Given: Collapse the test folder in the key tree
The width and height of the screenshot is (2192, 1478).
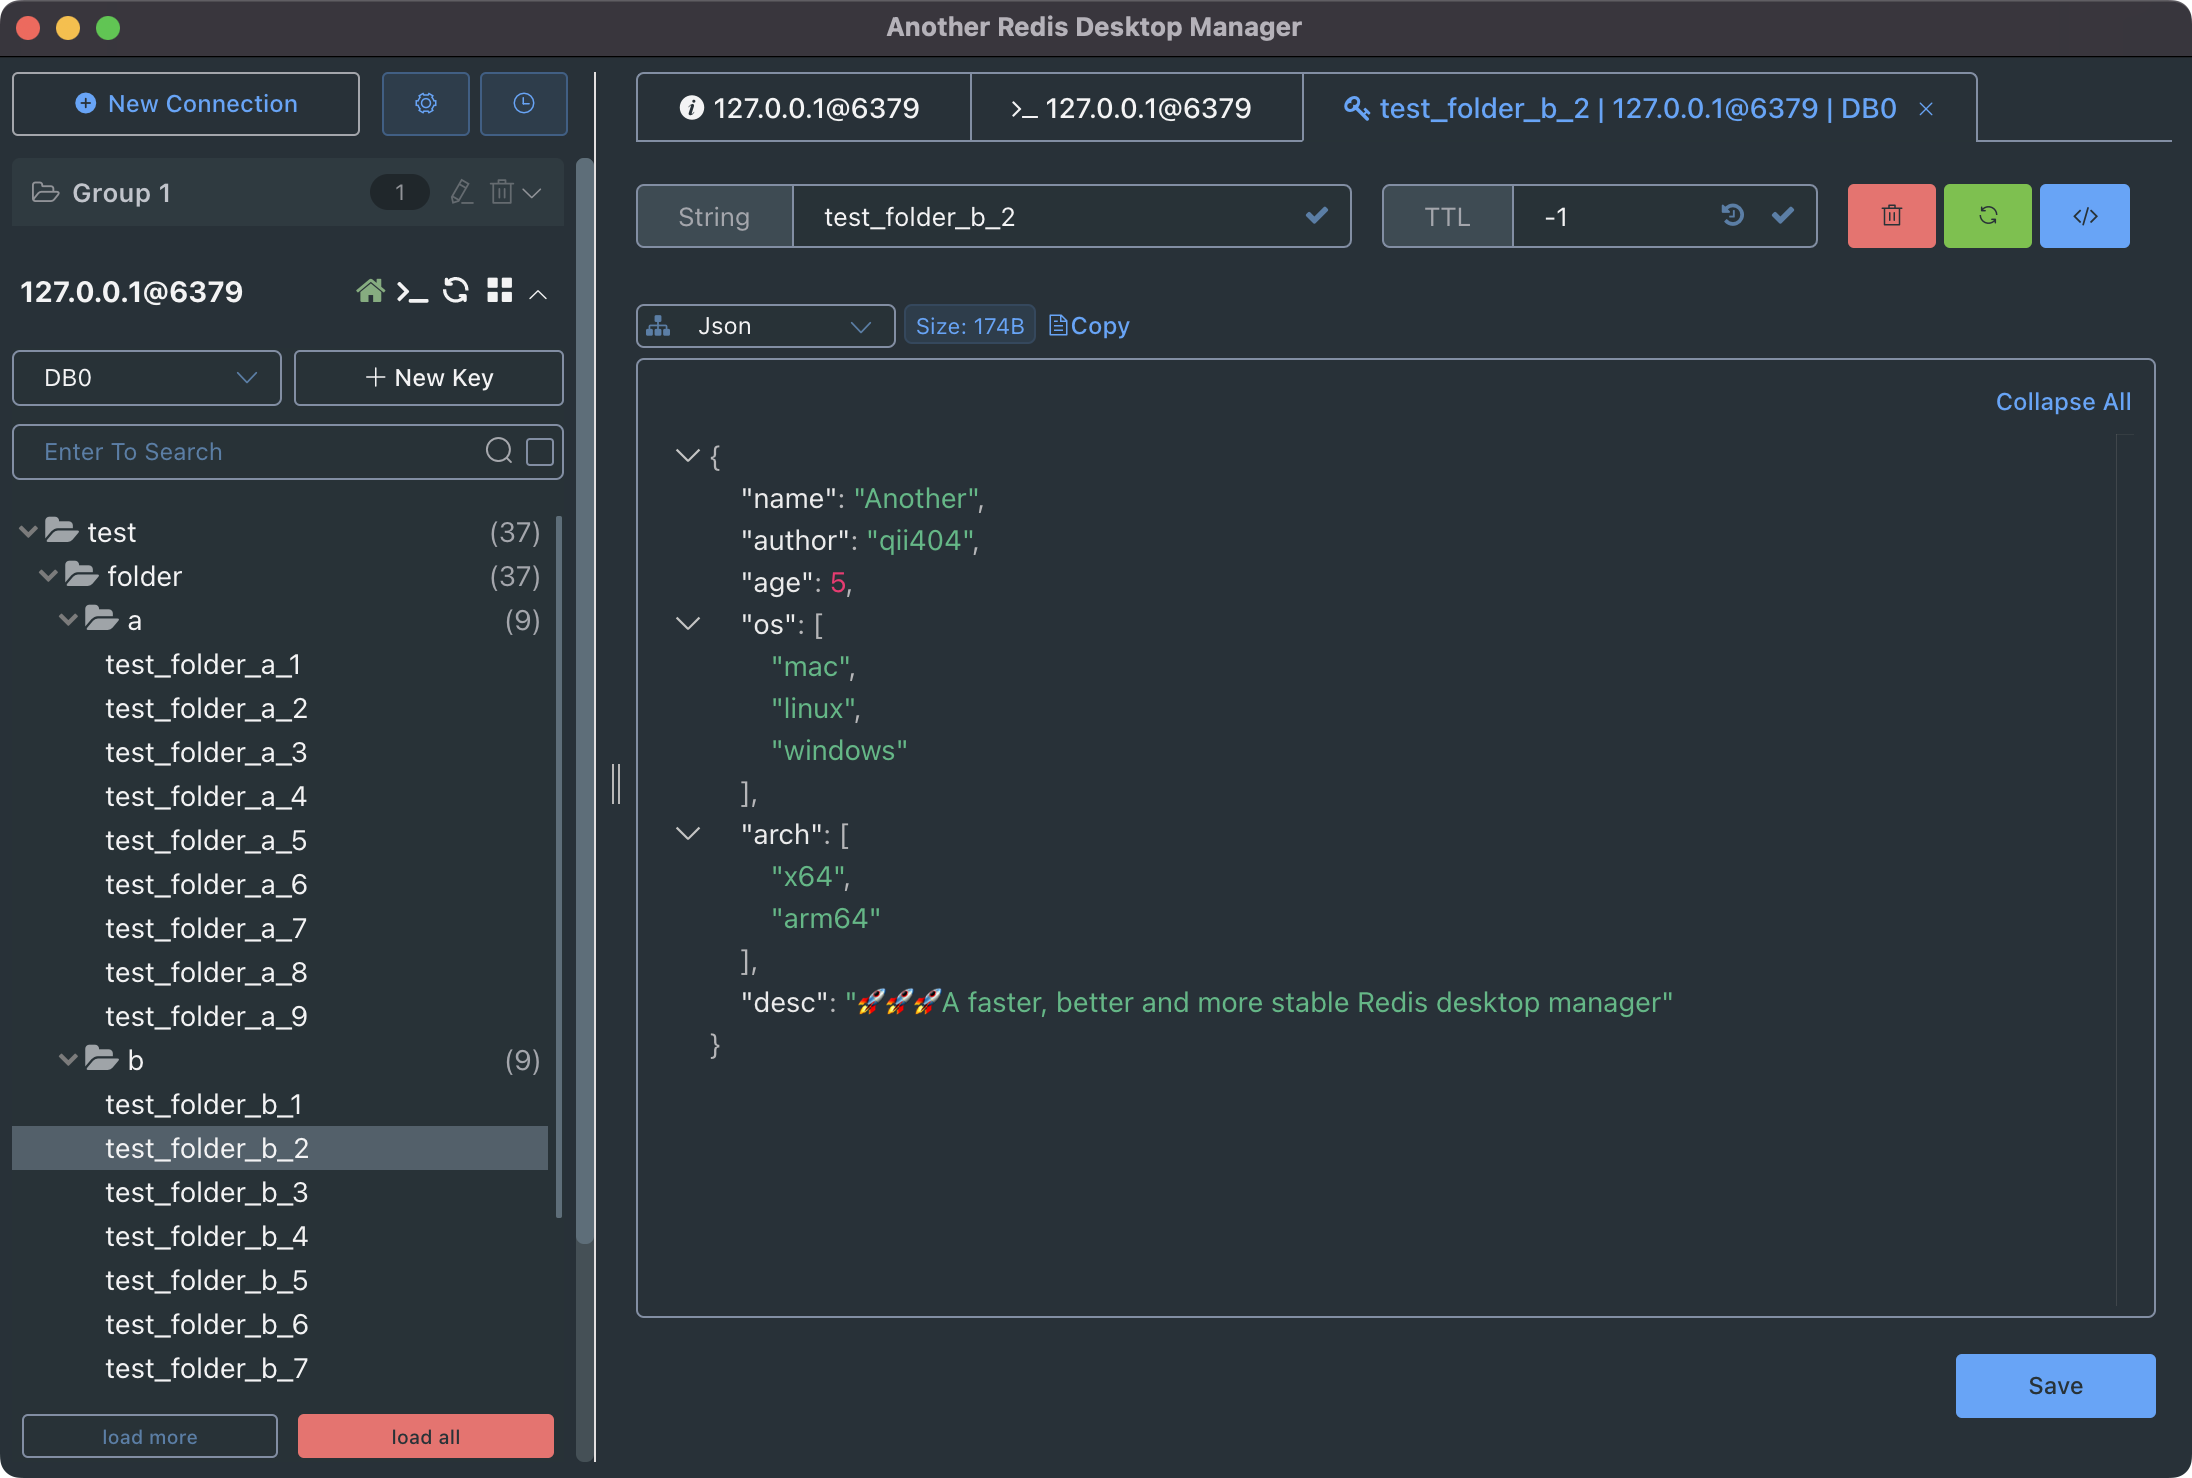Looking at the screenshot, I should click(28, 532).
